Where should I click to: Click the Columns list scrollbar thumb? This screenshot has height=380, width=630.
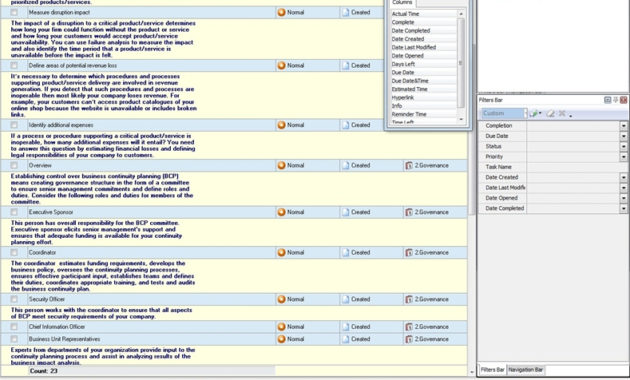click(x=461, y=63)
